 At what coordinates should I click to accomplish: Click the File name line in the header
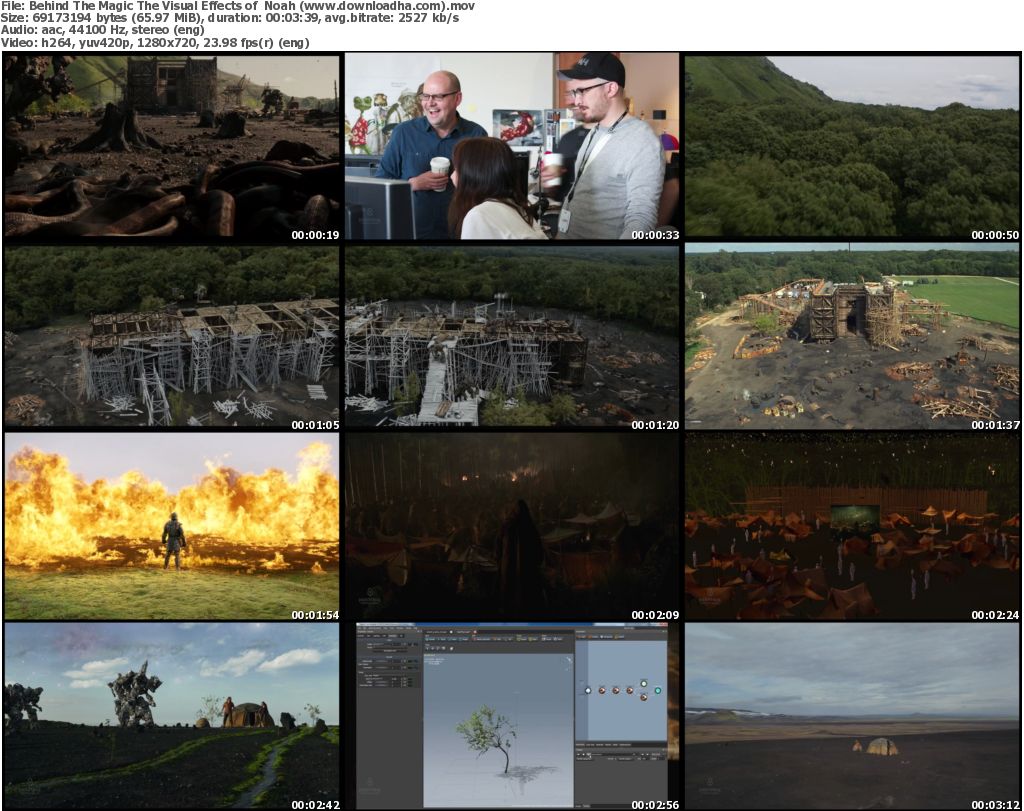click(x=238, y=6)
